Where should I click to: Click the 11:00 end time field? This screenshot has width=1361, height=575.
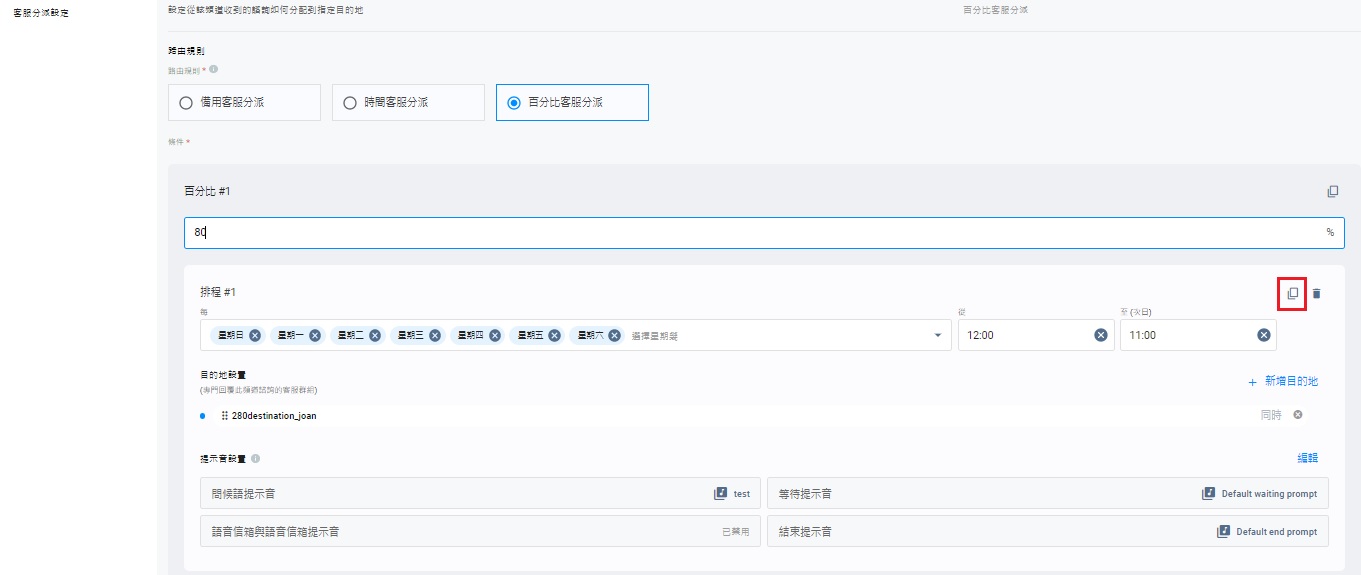[1198, 335]
